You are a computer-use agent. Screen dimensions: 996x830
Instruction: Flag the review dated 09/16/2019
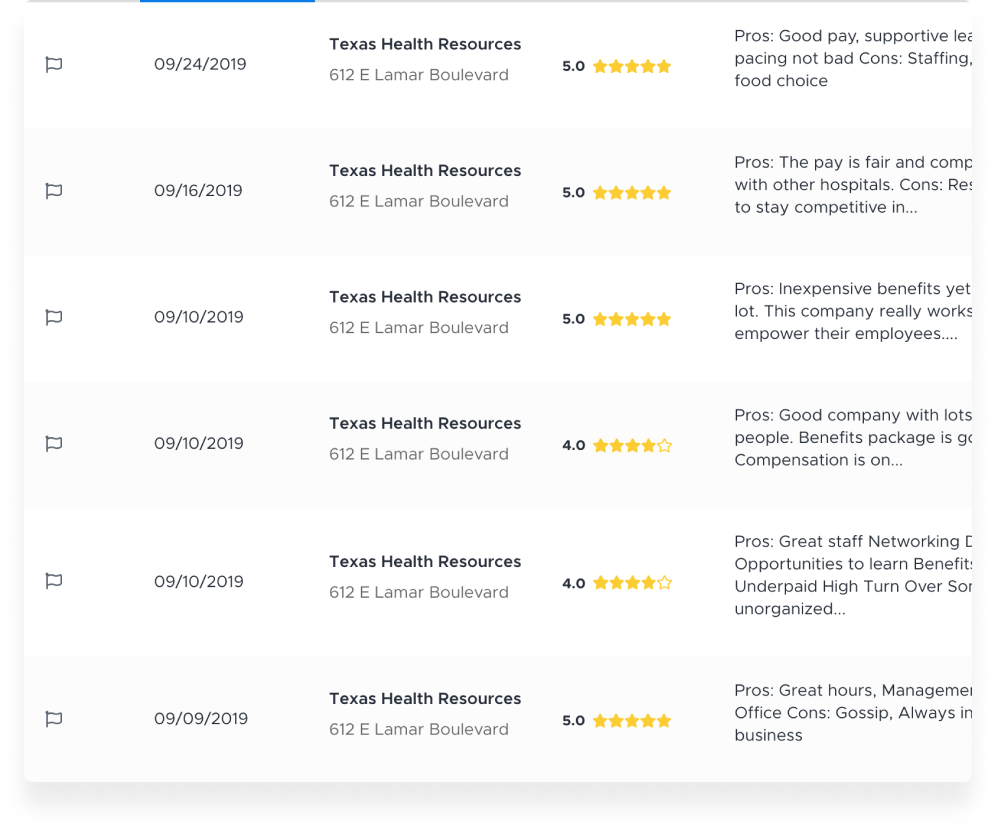click(54, 191)
